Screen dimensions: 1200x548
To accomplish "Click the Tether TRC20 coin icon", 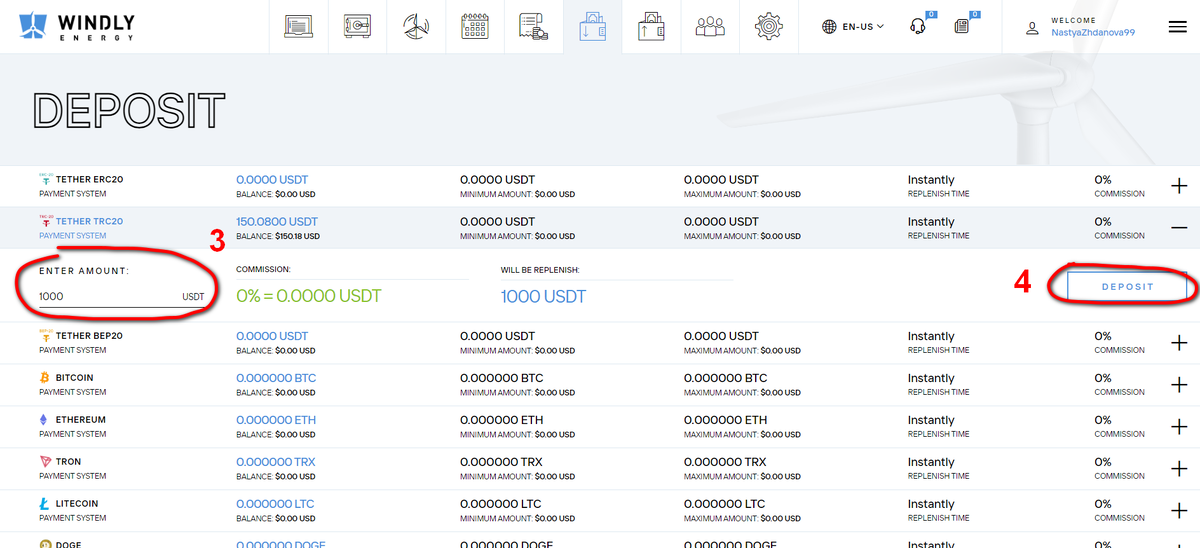I will (x=45, y=221).
